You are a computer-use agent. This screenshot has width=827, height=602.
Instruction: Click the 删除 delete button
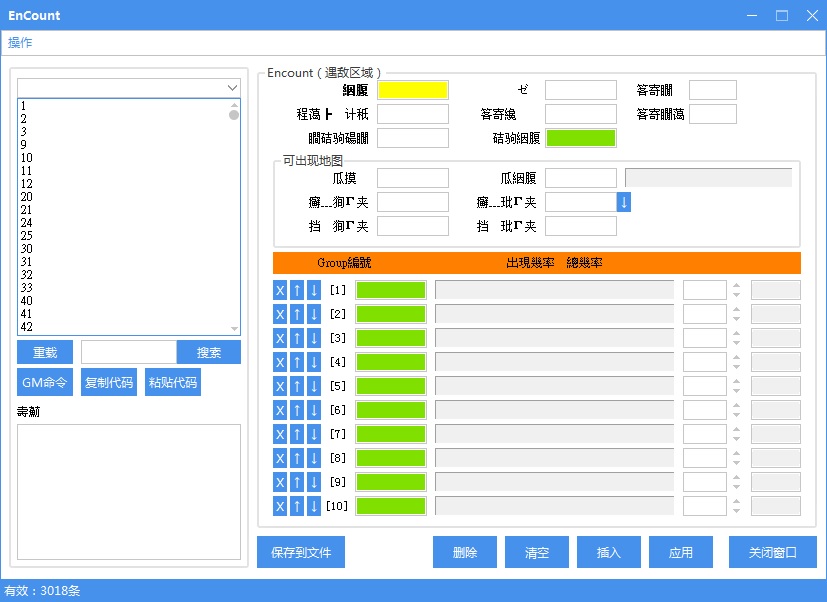(465, 552)
